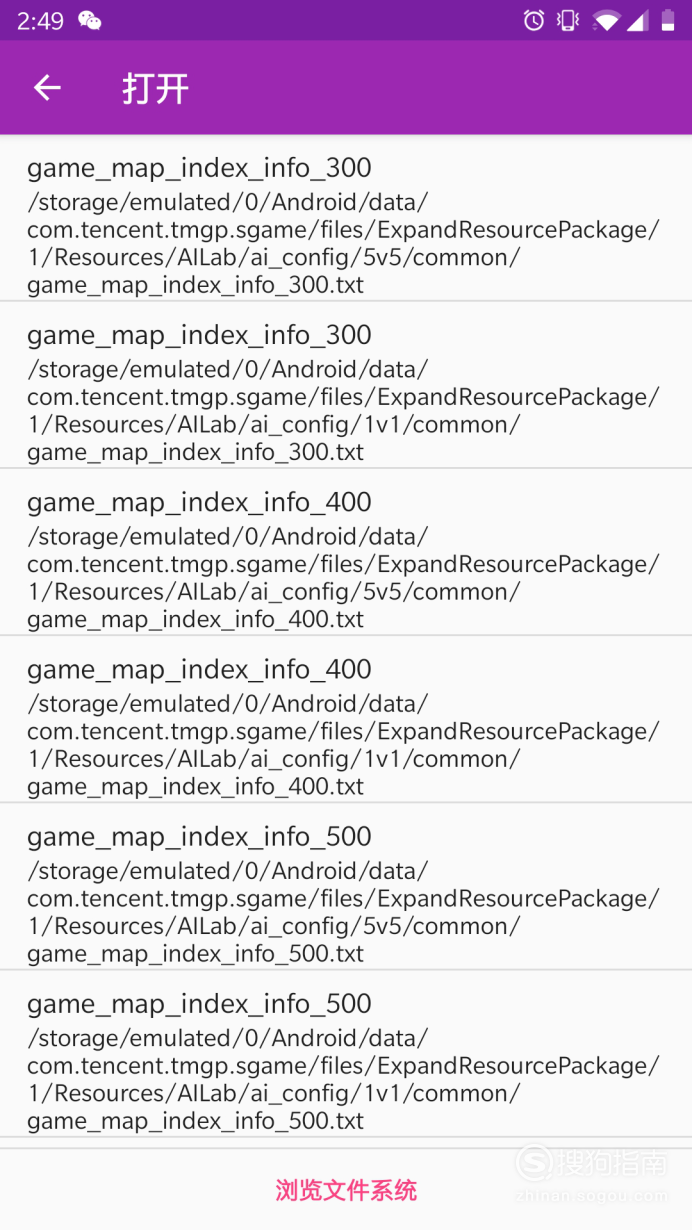Choose game_map_index_info_500 under 1v1 path
Viewport: 692px width, 1230px height.
pyautogui.click(x=346, y=1053)
